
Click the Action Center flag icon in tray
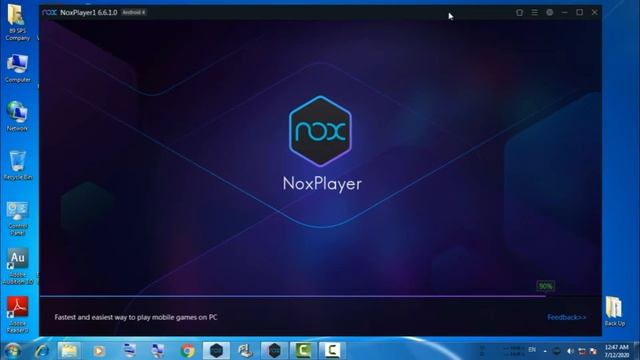coord(593,351)
